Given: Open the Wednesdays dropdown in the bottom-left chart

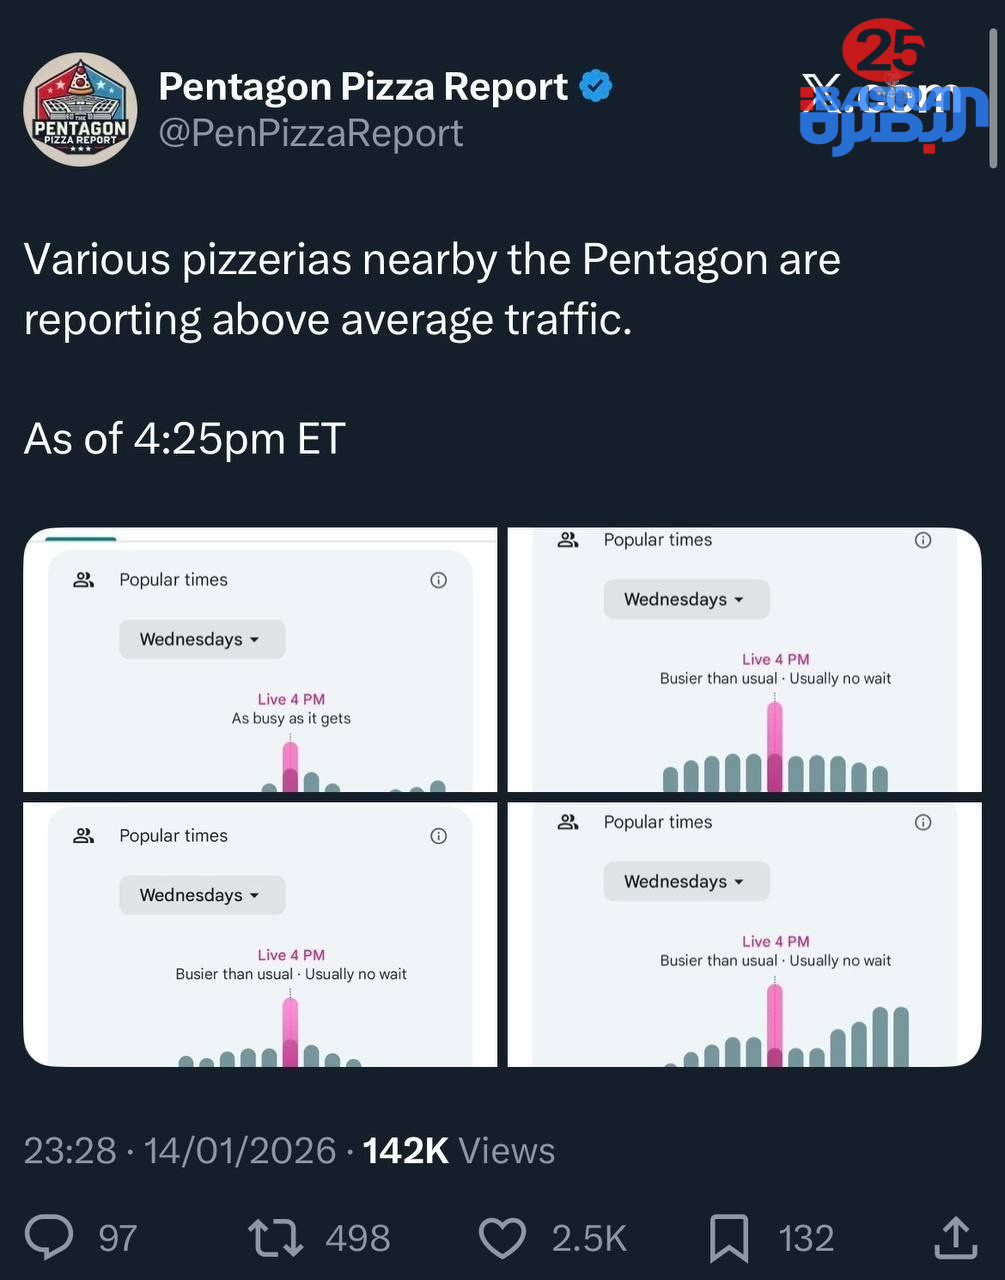Looking at the screenshot, I should (x=202, y=895).
